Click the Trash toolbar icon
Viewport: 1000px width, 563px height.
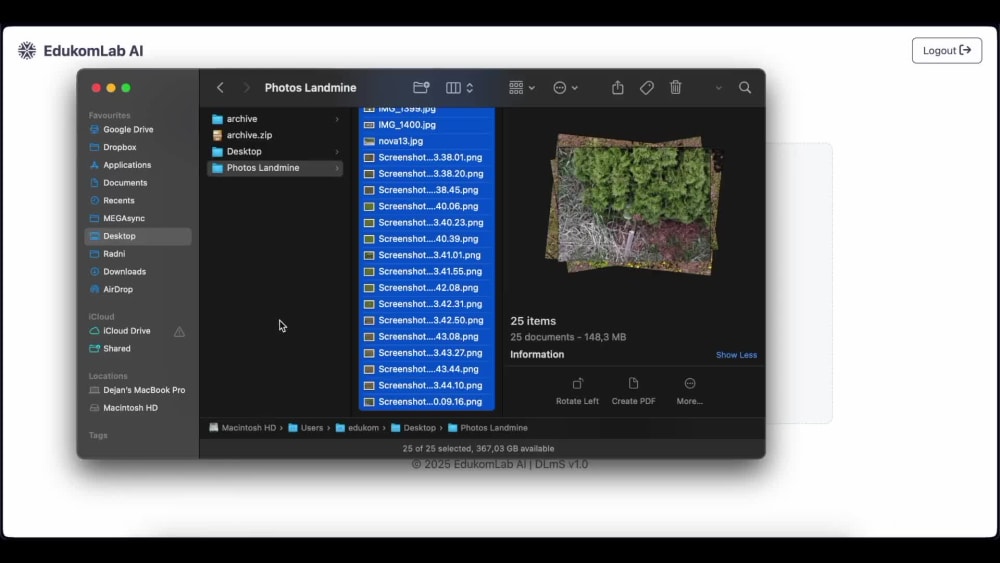675,87
